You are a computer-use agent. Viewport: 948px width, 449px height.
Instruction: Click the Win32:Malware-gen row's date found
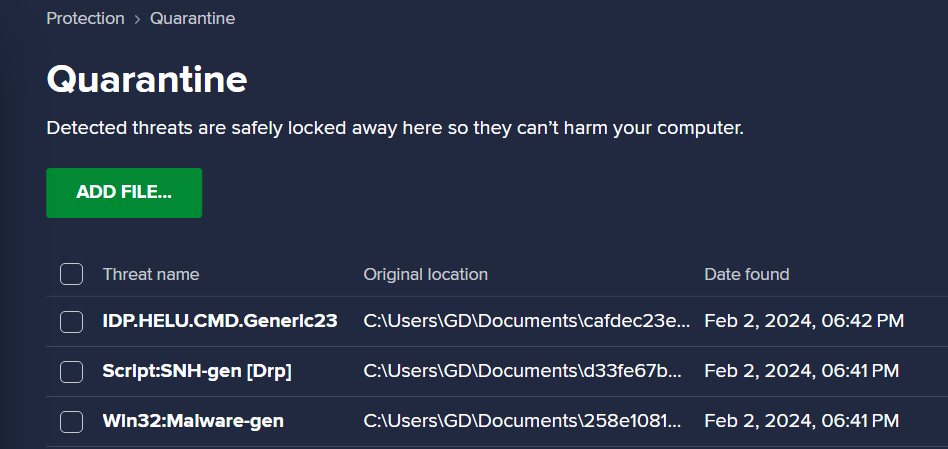click(802, 421)
